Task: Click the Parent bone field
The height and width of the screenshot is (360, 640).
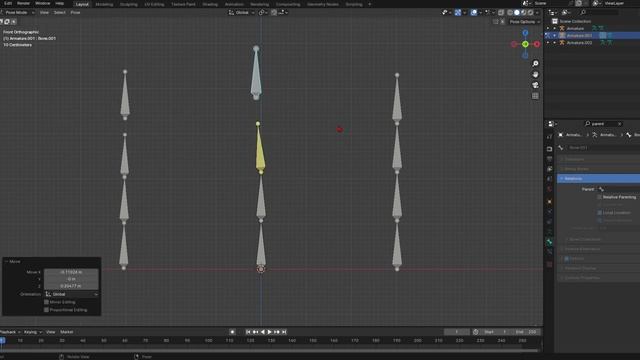Action: [618, 189]
